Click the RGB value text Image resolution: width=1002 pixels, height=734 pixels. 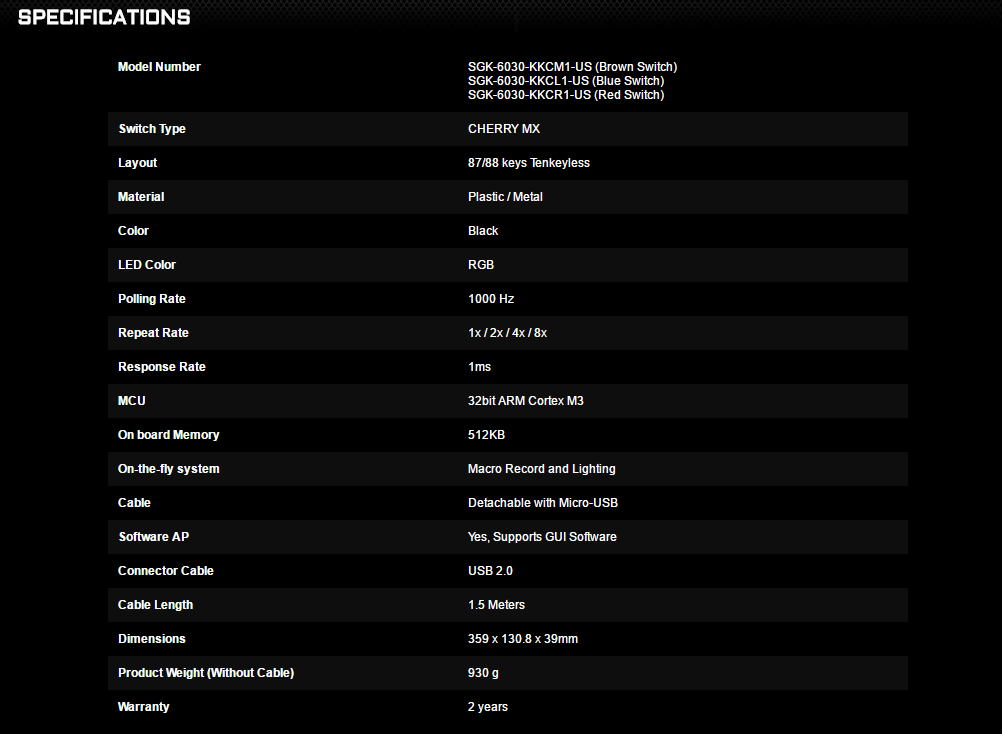[480, 265]
